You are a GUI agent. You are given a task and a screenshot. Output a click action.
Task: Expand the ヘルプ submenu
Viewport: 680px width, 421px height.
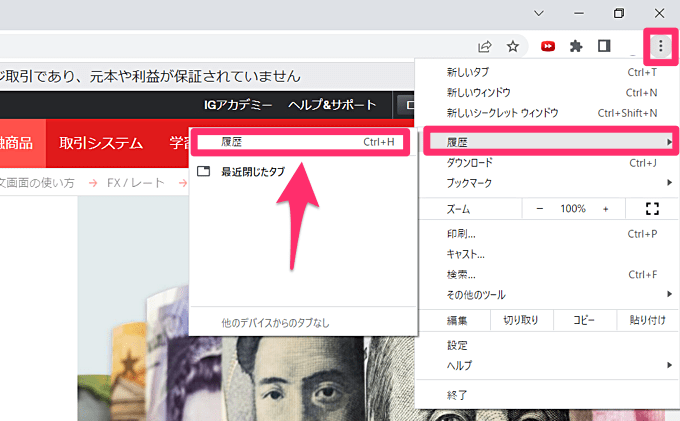click(x=546, y=365)
